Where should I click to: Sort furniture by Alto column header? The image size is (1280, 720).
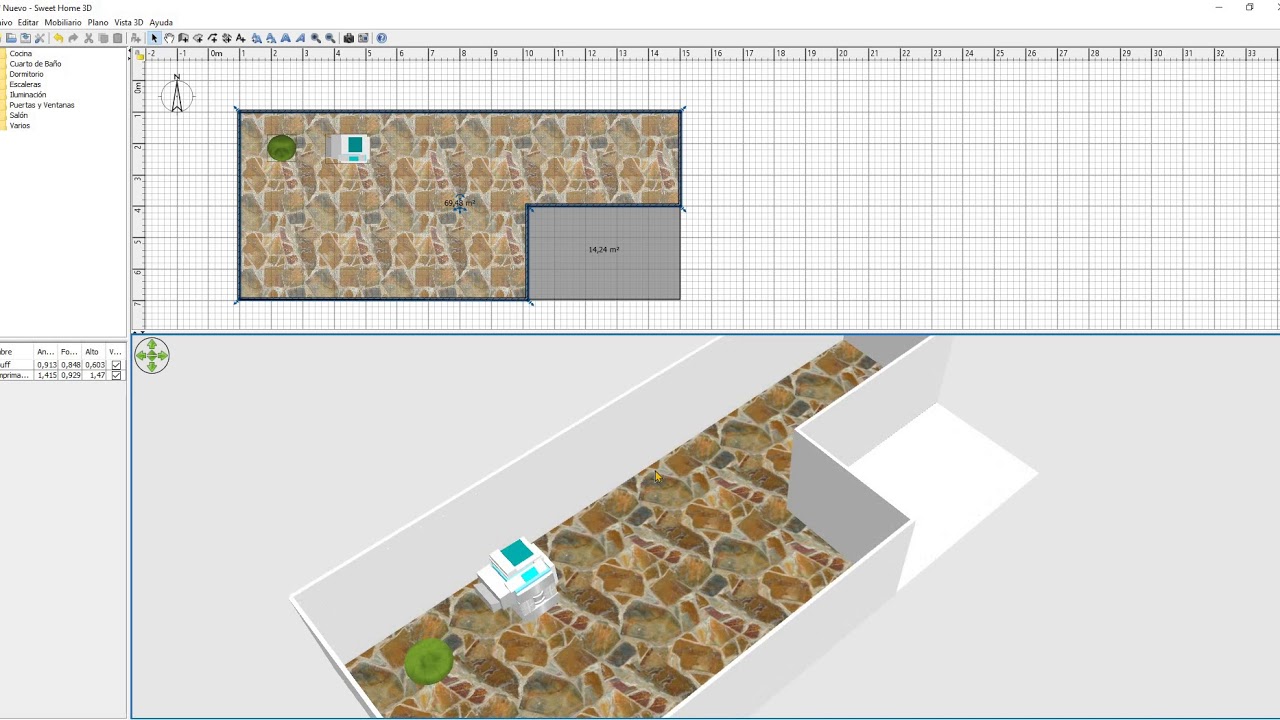tap(92, 352)
